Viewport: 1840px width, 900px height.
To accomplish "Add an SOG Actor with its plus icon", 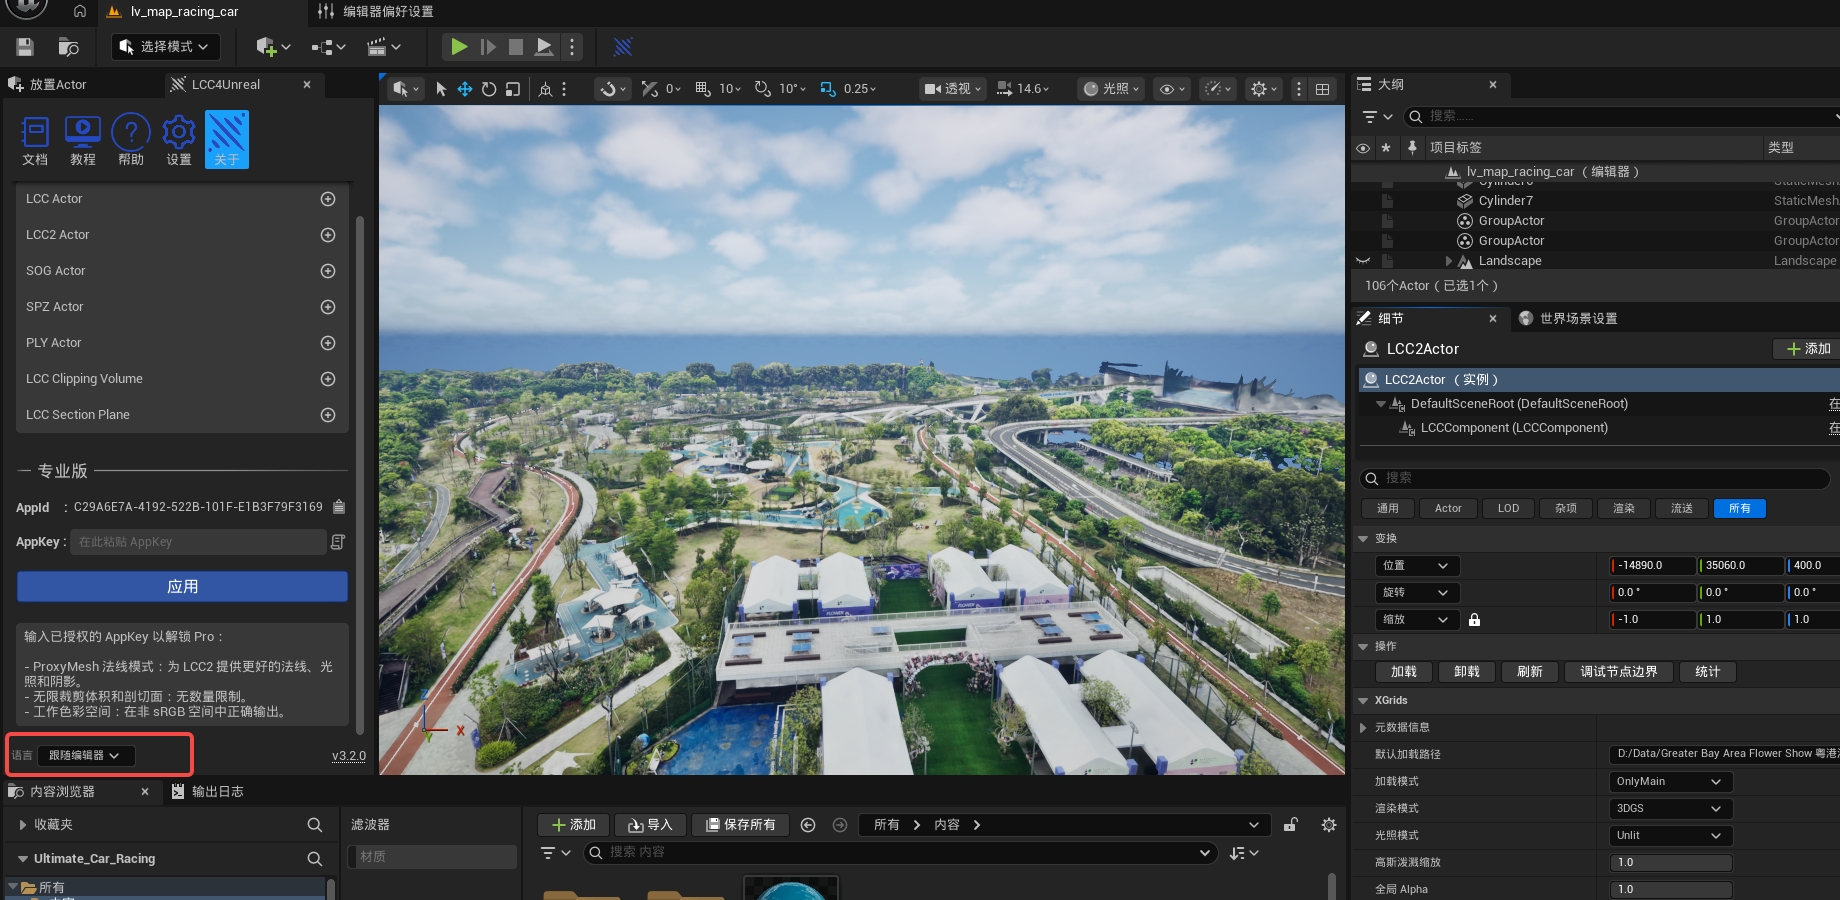I will (x=327, y=271).
